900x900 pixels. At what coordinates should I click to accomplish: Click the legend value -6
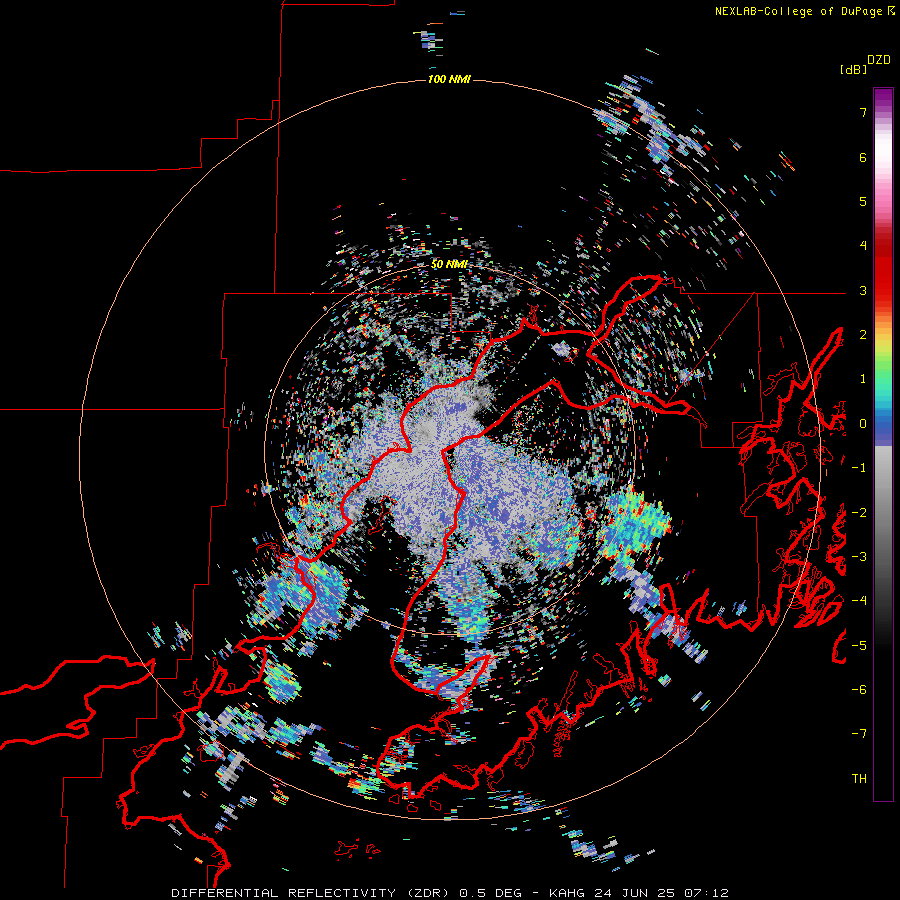click(859, 689)
